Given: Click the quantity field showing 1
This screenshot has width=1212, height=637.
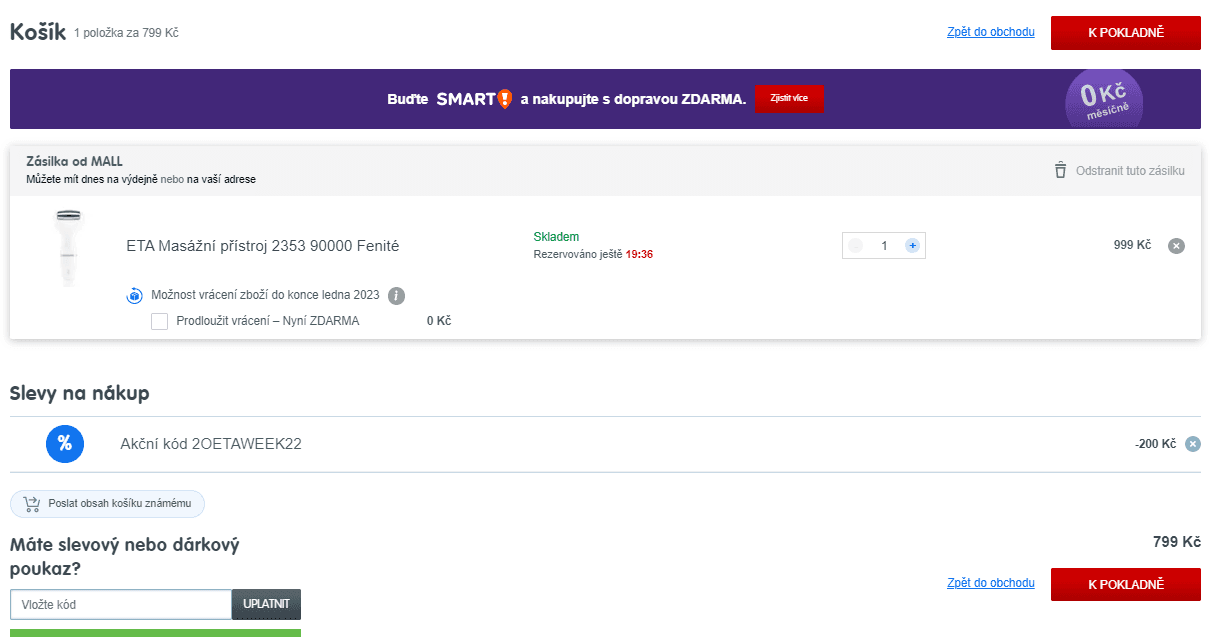Looking at the screenshot, I should tap(884, 245).
